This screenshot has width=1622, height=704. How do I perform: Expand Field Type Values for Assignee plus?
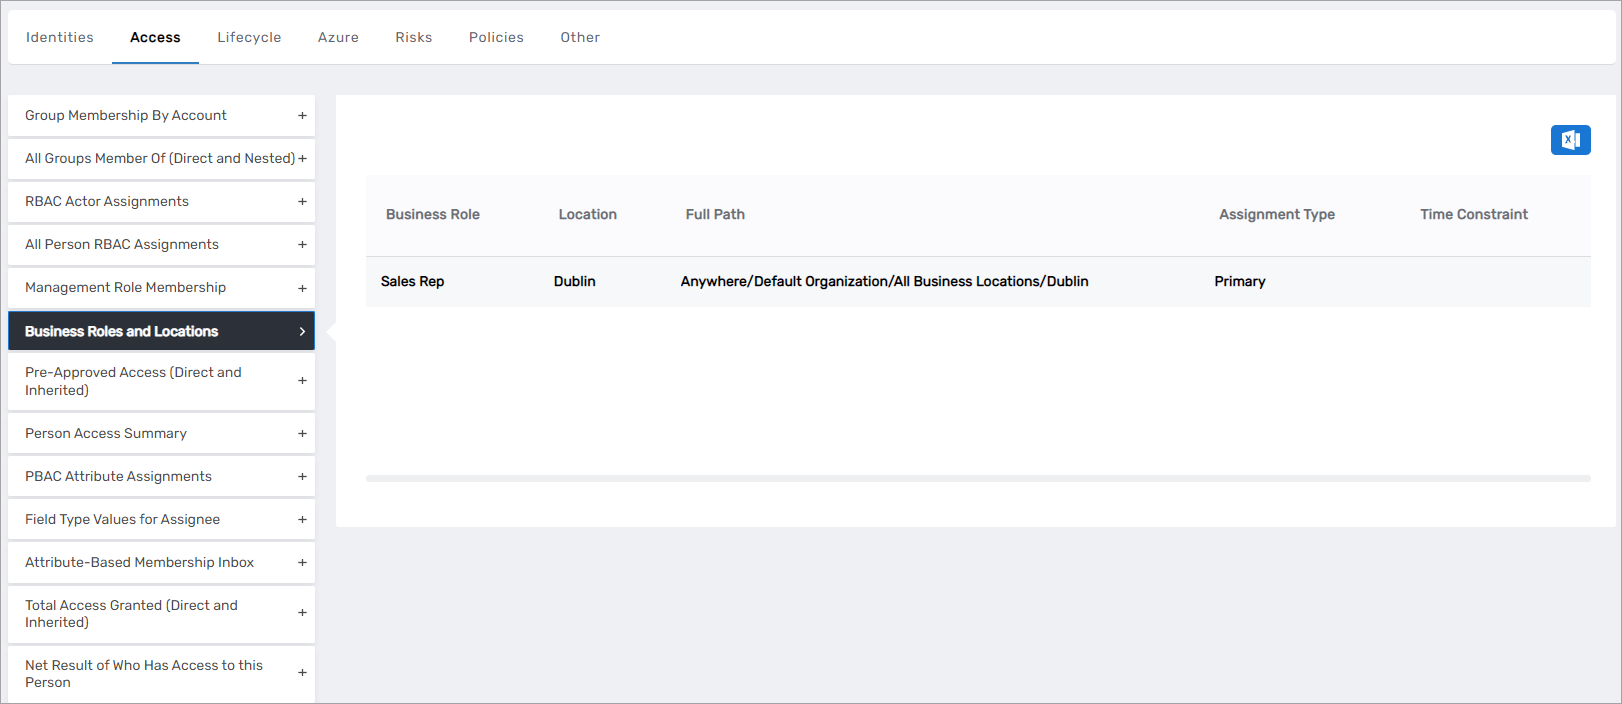click(302, 520)
